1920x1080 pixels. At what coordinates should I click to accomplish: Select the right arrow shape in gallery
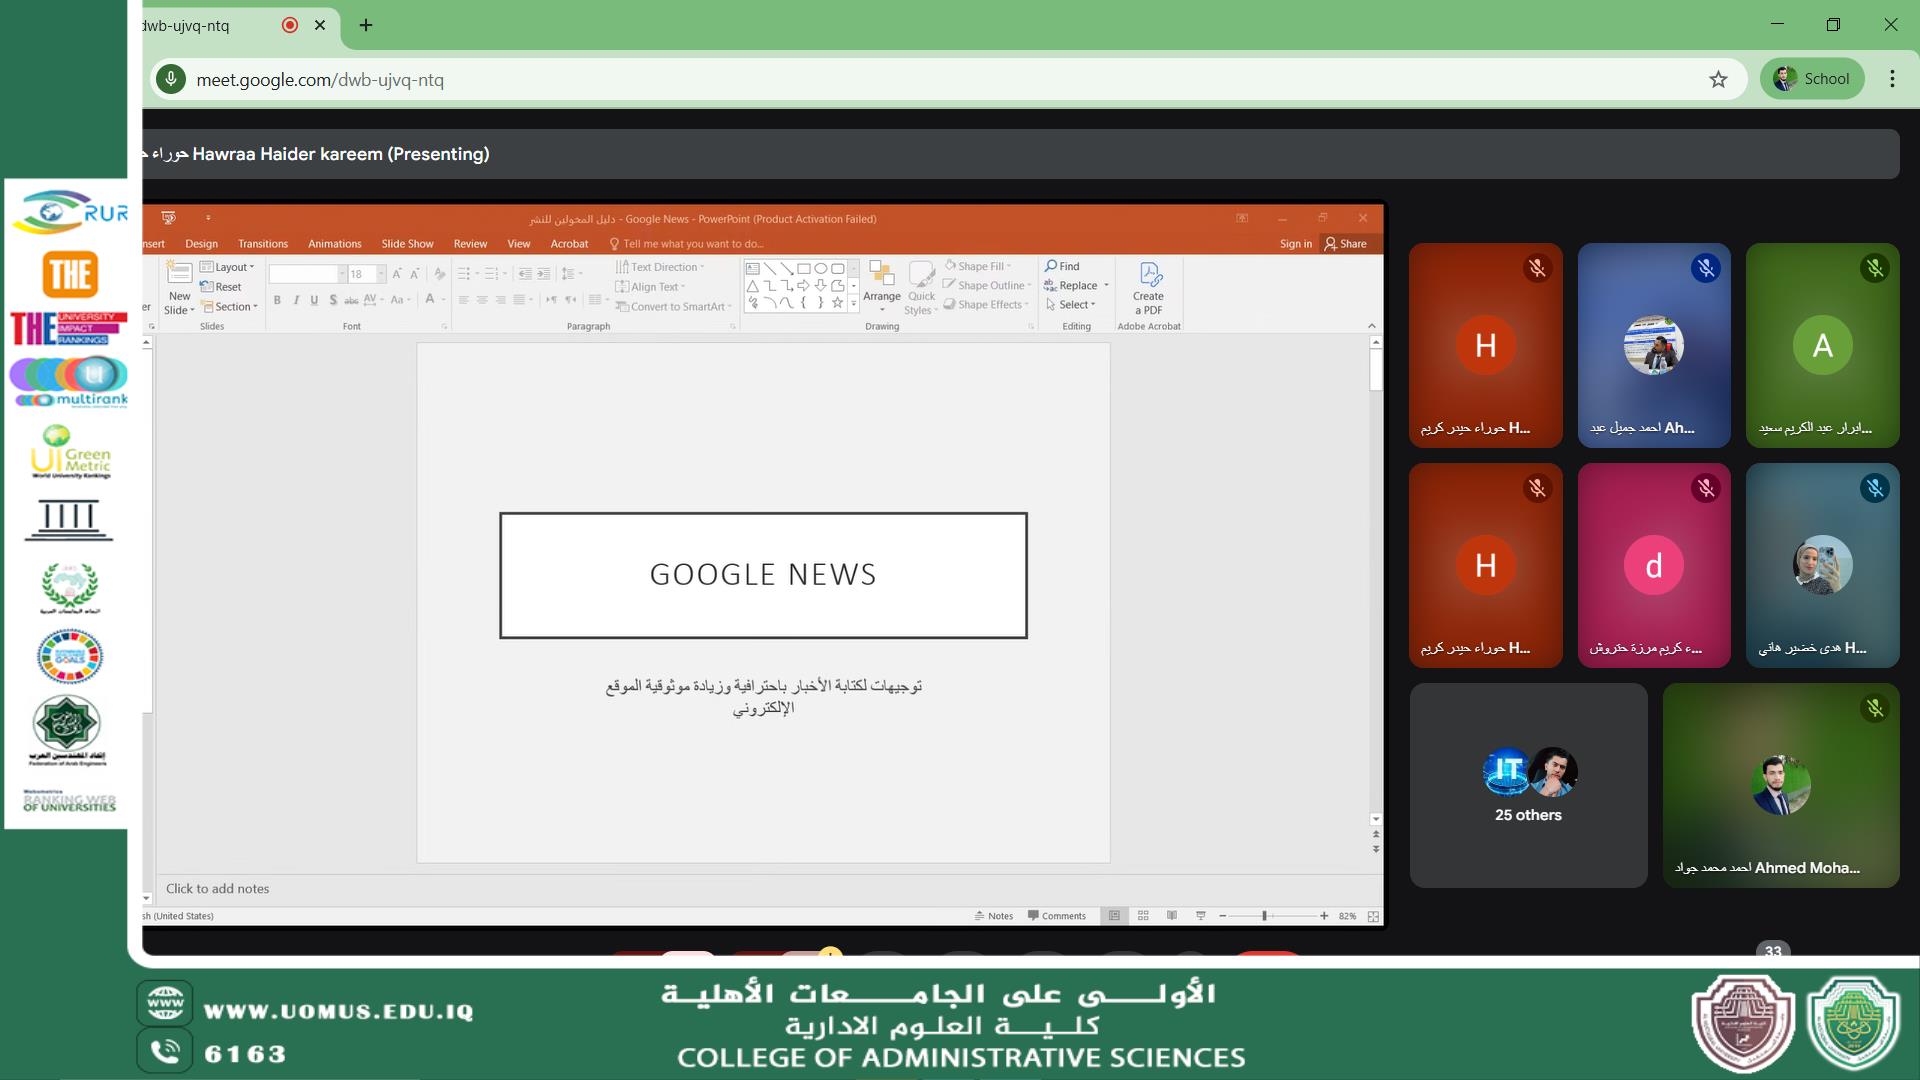click(803, 285)
